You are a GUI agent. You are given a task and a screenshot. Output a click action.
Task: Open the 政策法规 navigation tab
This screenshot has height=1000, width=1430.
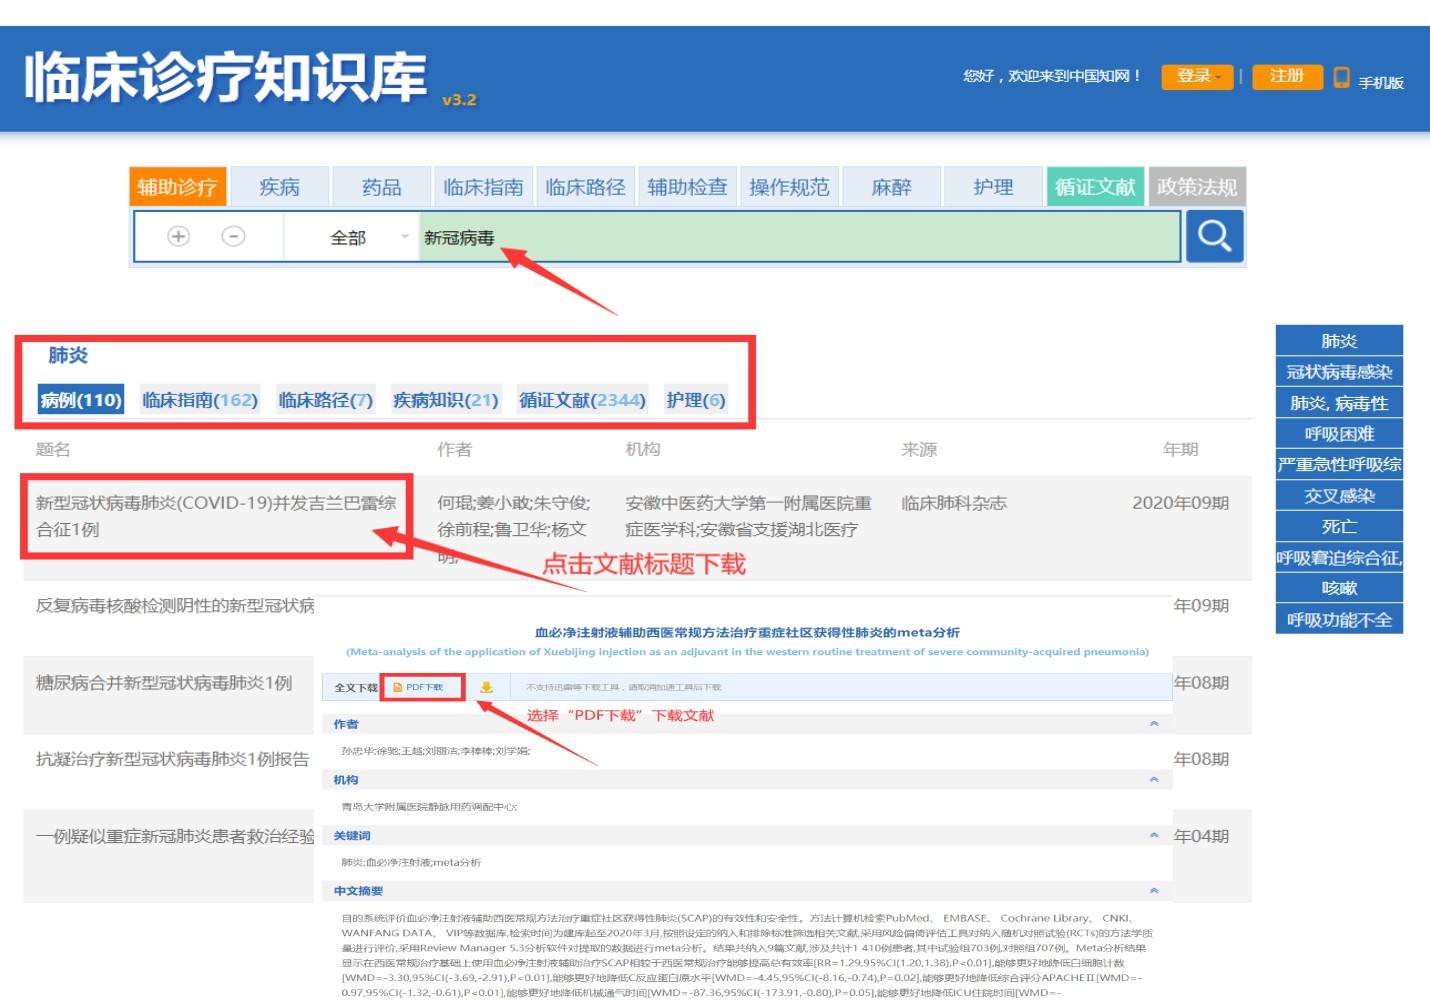(x=1197, y=186)
